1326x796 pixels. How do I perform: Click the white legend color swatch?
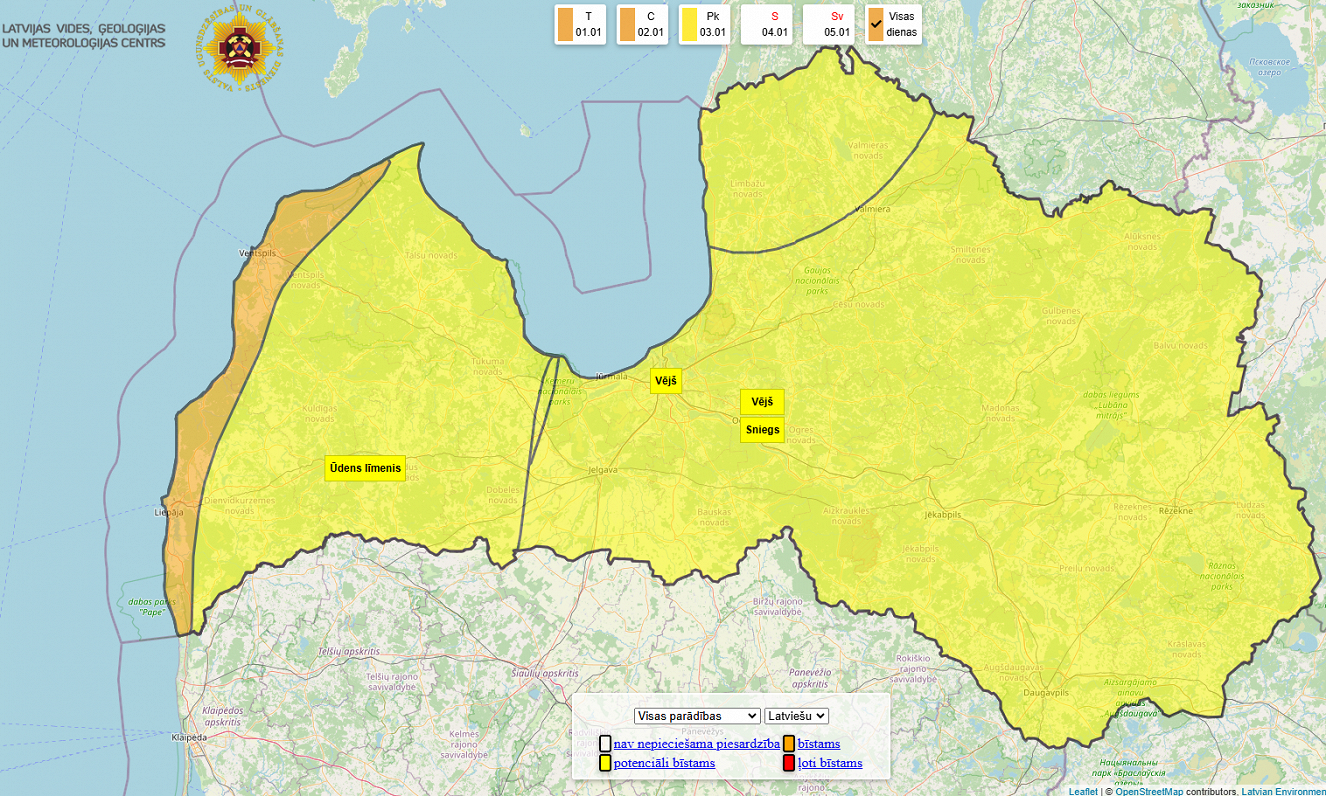point(605,743)
